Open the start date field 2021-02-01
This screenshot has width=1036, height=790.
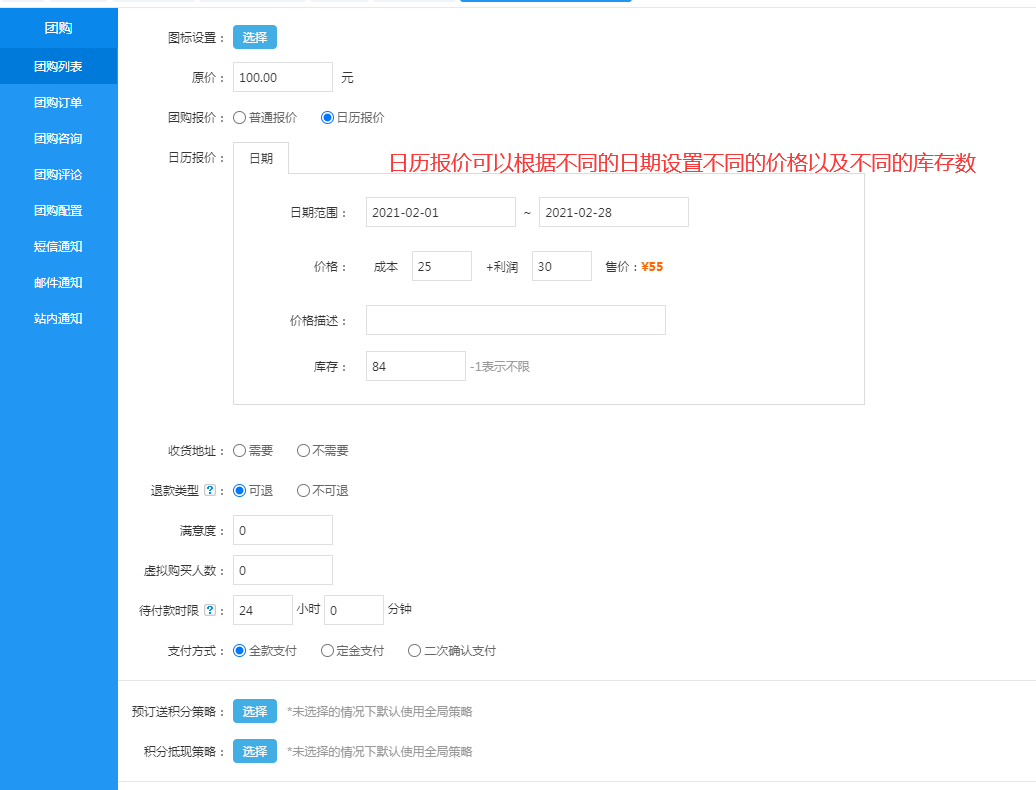[440, 212]
